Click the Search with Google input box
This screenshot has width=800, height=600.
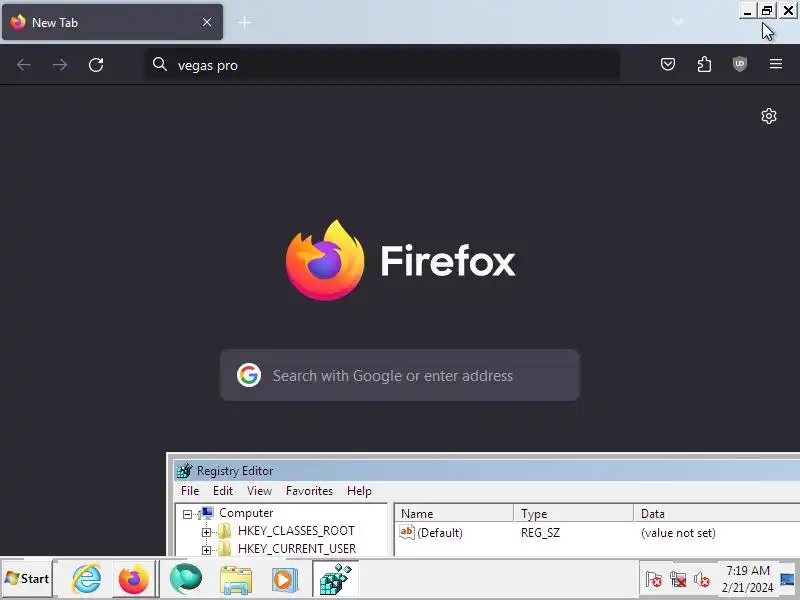(400, 376)
